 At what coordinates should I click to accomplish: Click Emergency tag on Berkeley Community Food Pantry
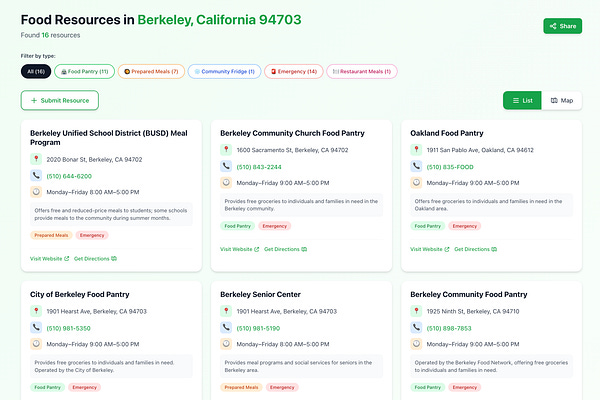pyautogui.click(x=465, y=387)
